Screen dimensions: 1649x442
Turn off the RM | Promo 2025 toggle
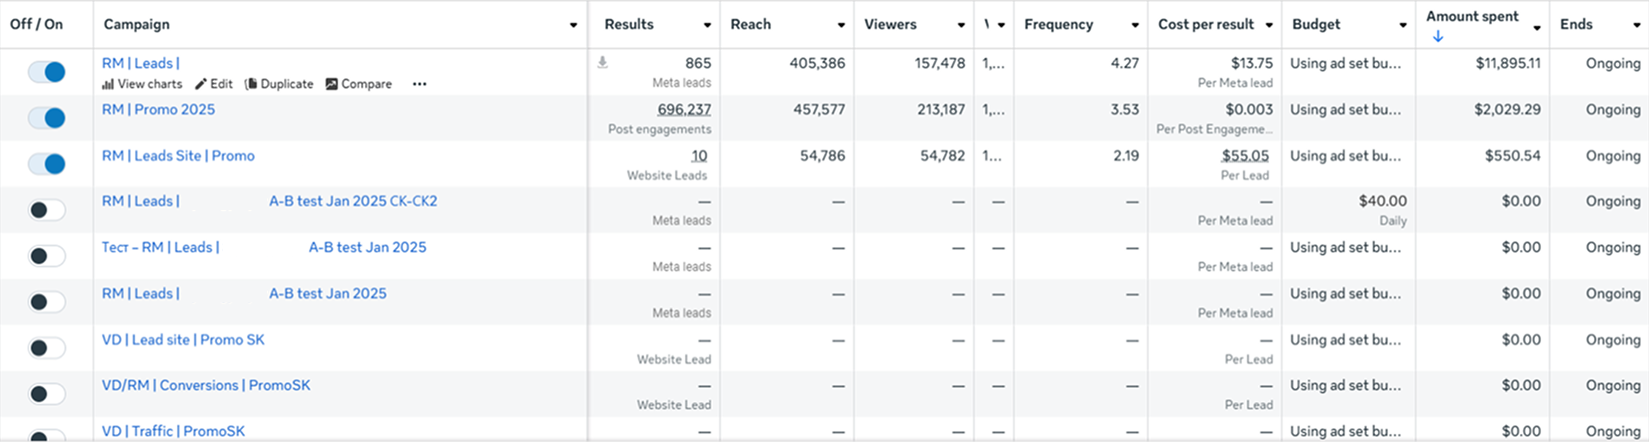tap(47, 118)
